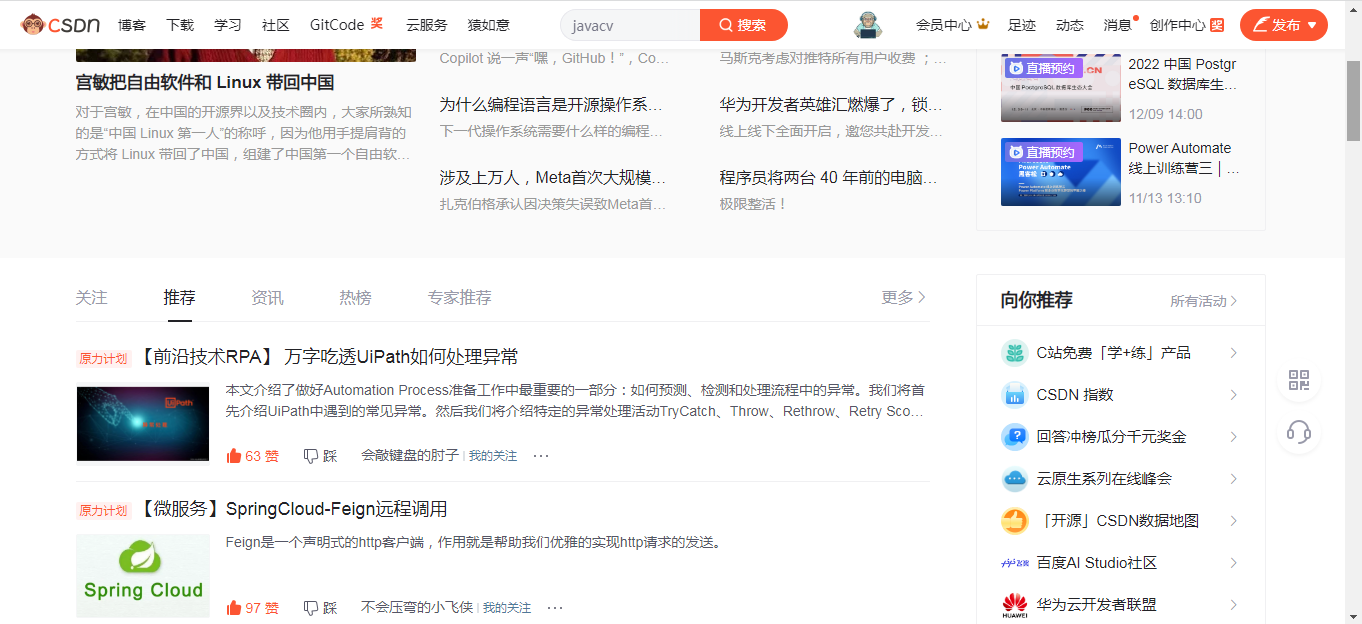
Task: Open more options for UiPath article
Action: 541,456
